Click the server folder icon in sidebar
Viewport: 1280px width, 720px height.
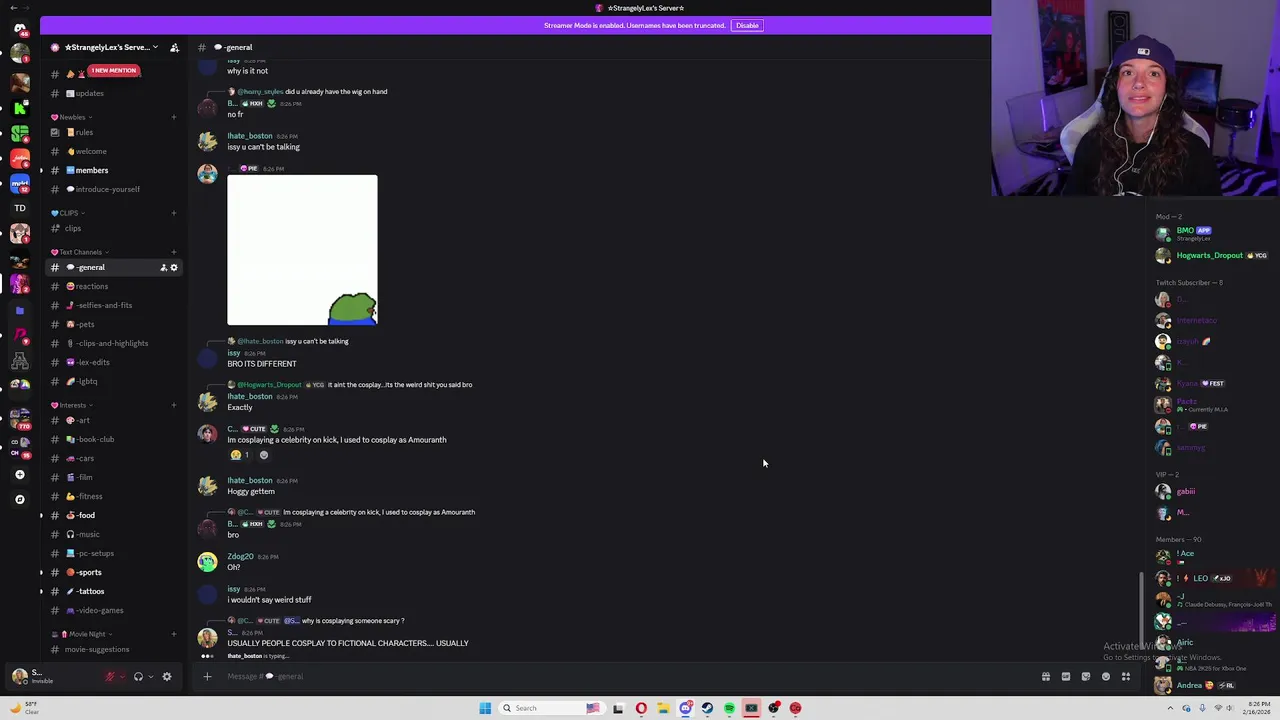tap(20, 310)
